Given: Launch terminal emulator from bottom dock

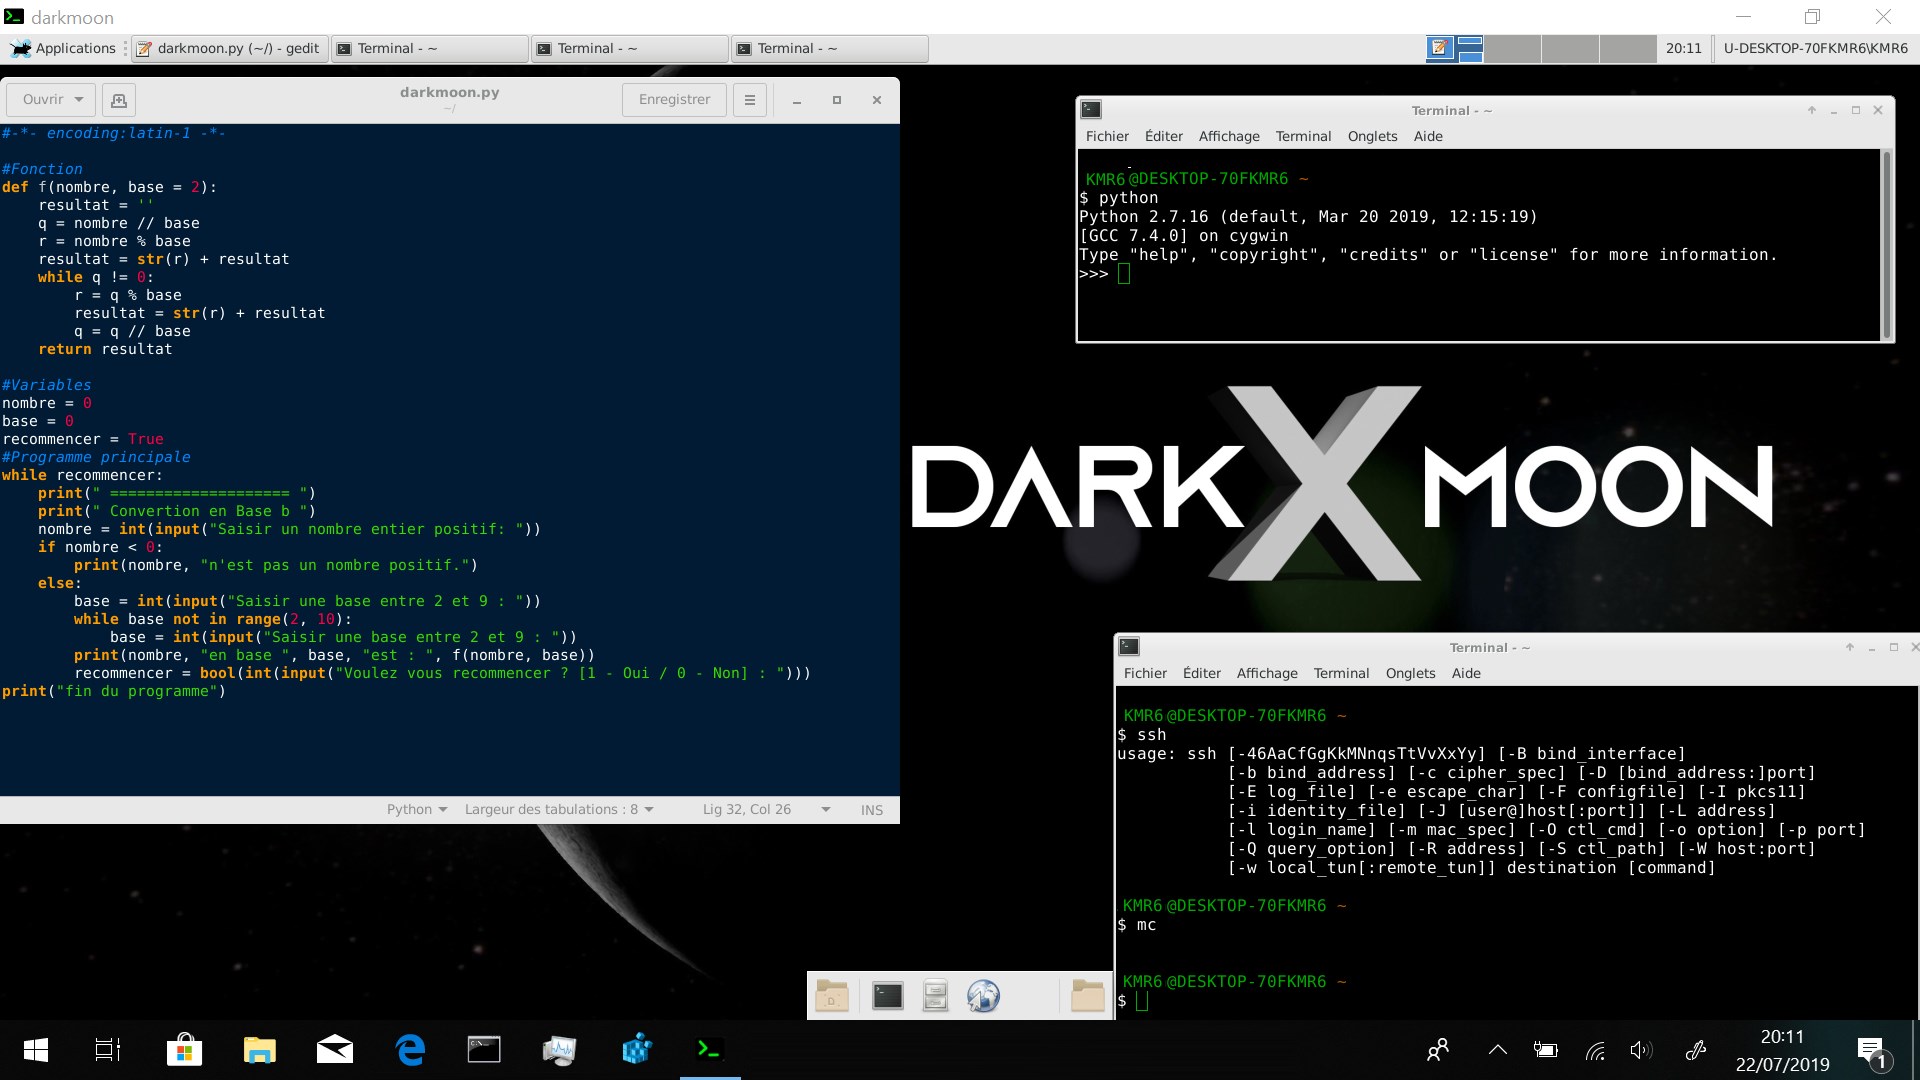Looking at the screenshot, I should click(887, 996).
